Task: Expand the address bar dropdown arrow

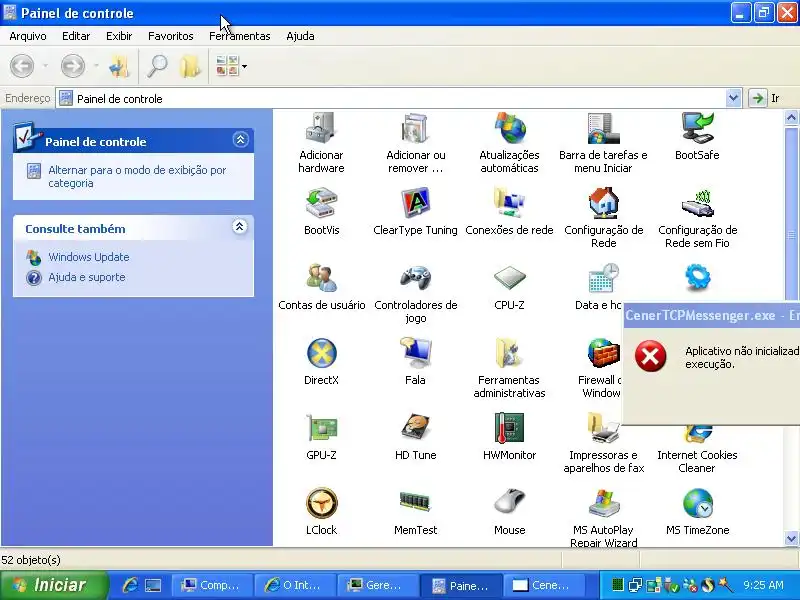Action: point(733,98)
